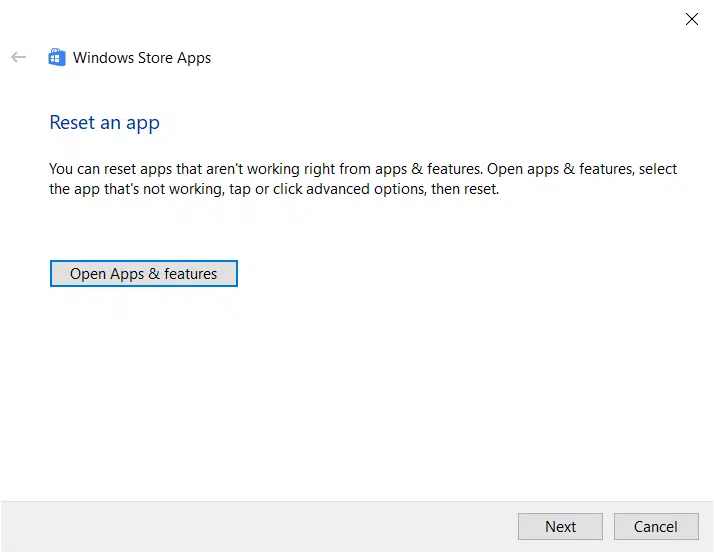Click the word "Reset" in blue heading
The width and height of the screenshot is (714, 553).
point(72,123)
